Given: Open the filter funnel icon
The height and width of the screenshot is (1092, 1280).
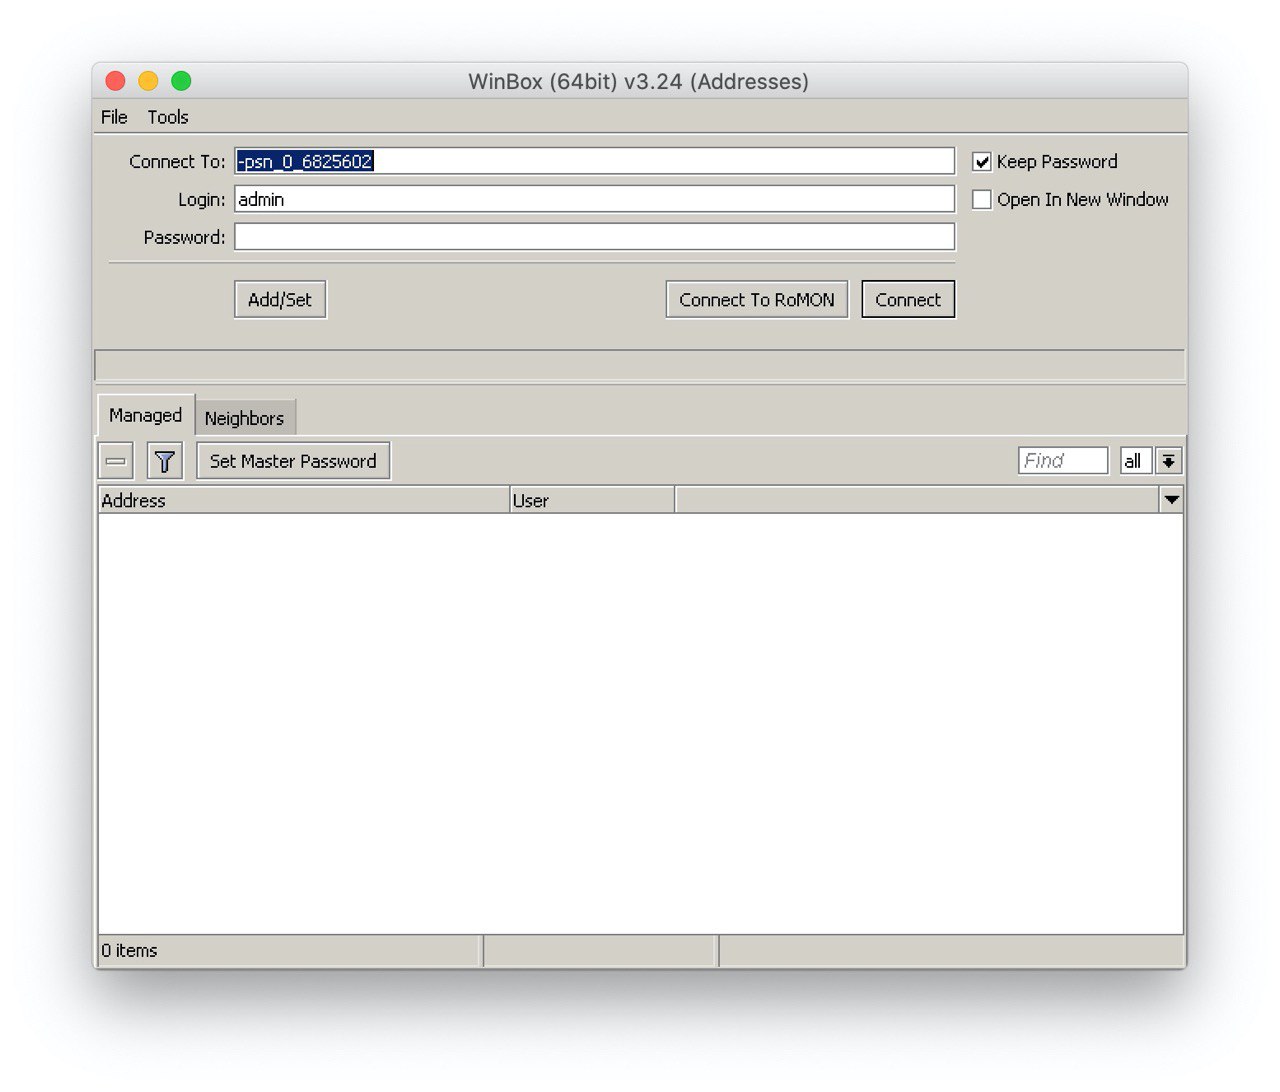Looking at the screenshot, I should pos(165,461).
